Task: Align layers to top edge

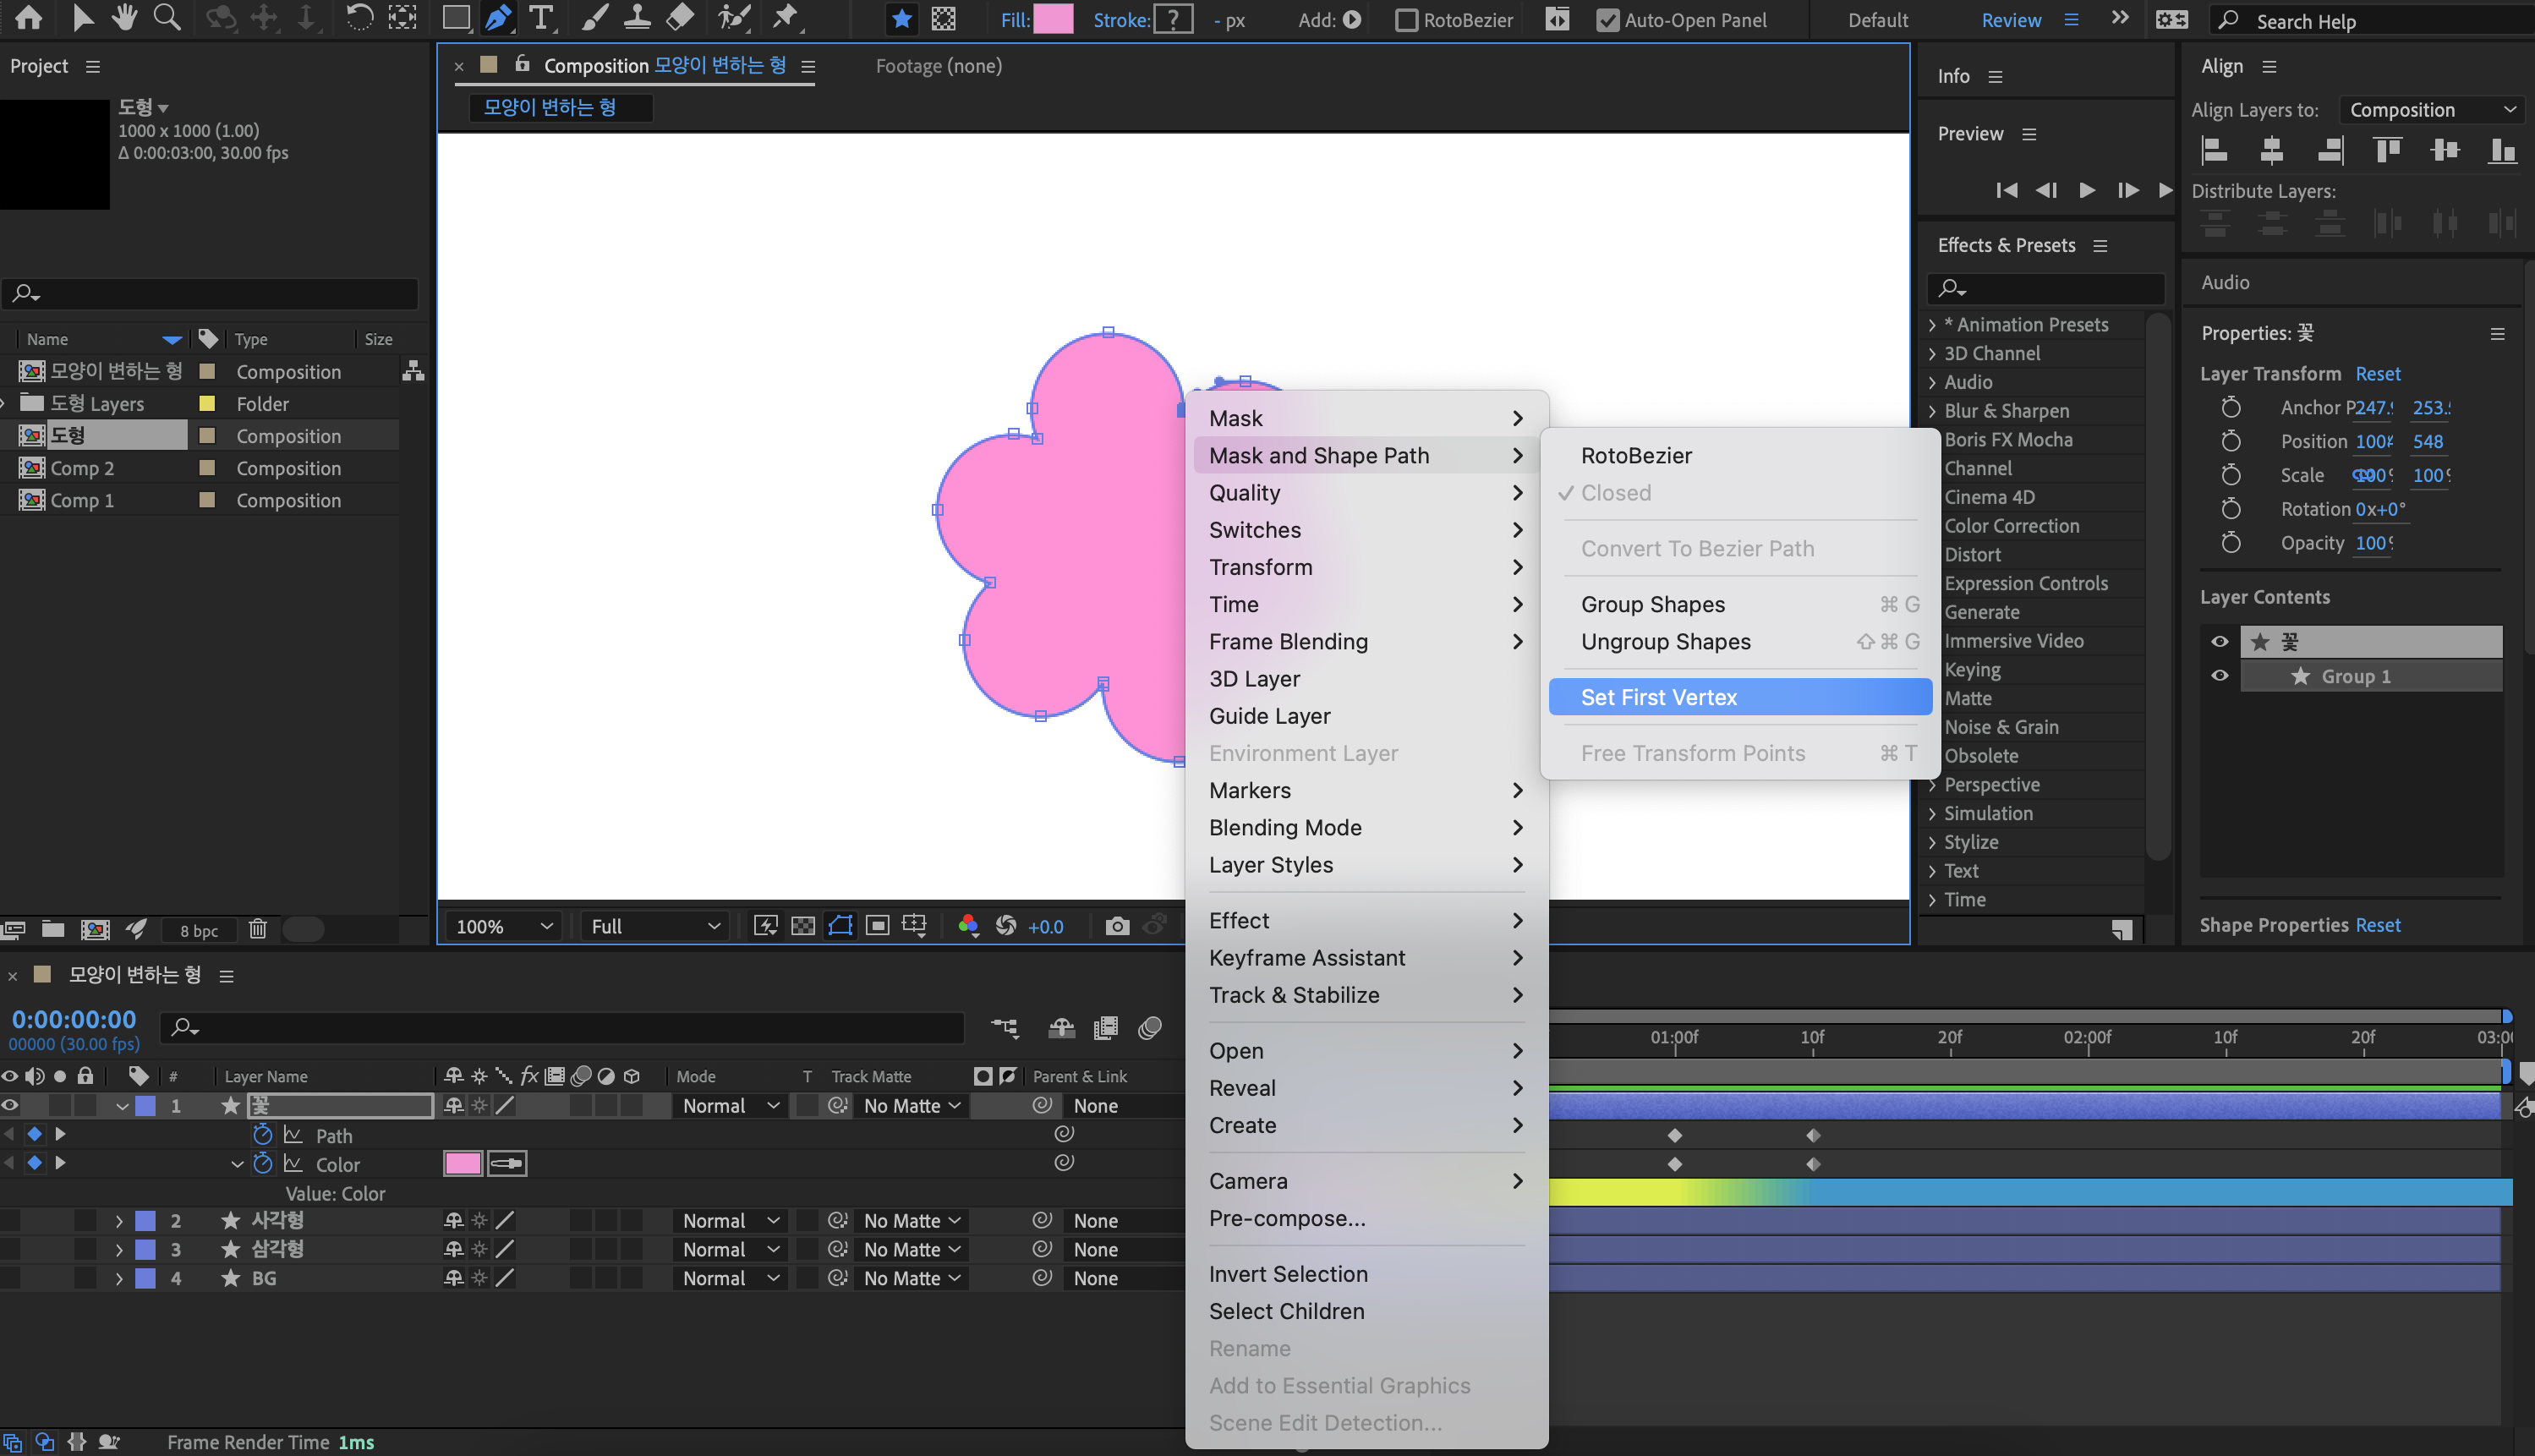Action: 2388,150
